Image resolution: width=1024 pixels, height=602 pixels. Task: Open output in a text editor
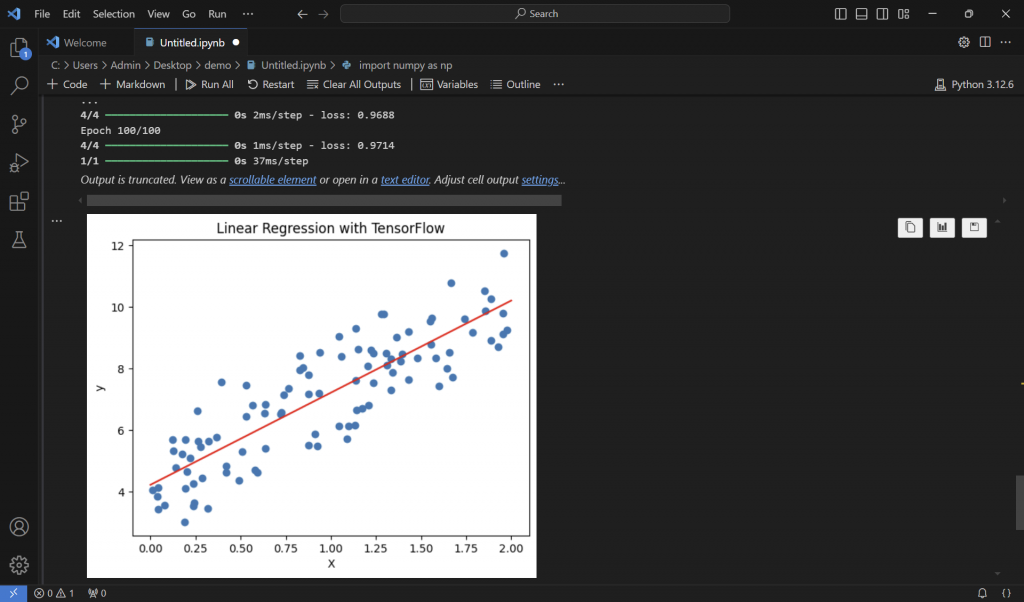click(405, 180)
